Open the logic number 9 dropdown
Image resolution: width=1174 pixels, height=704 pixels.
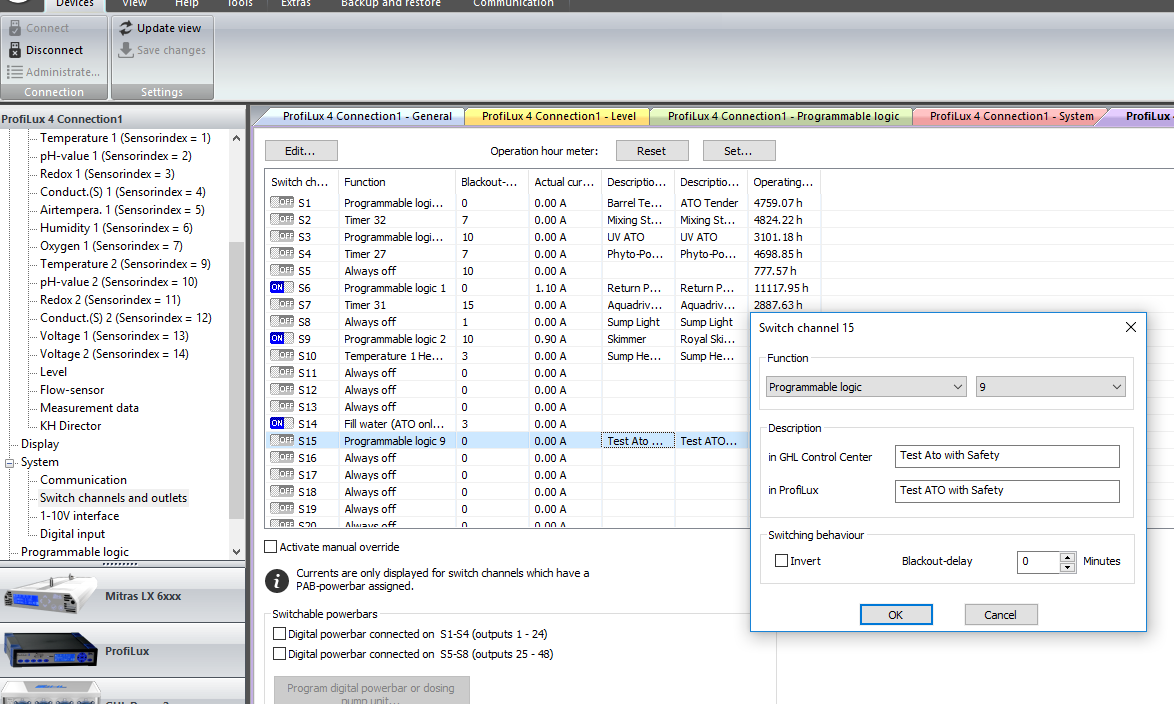[x=1050, y=387]
